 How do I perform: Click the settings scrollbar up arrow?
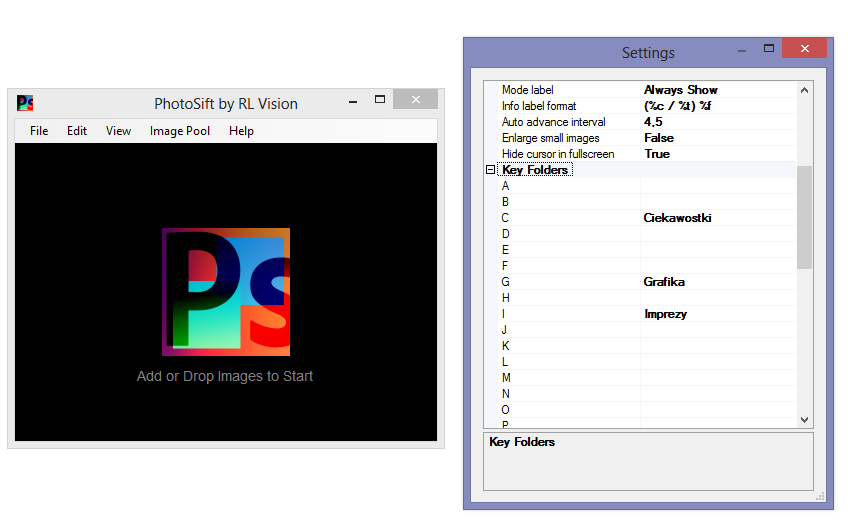click(x=804, y=90)
